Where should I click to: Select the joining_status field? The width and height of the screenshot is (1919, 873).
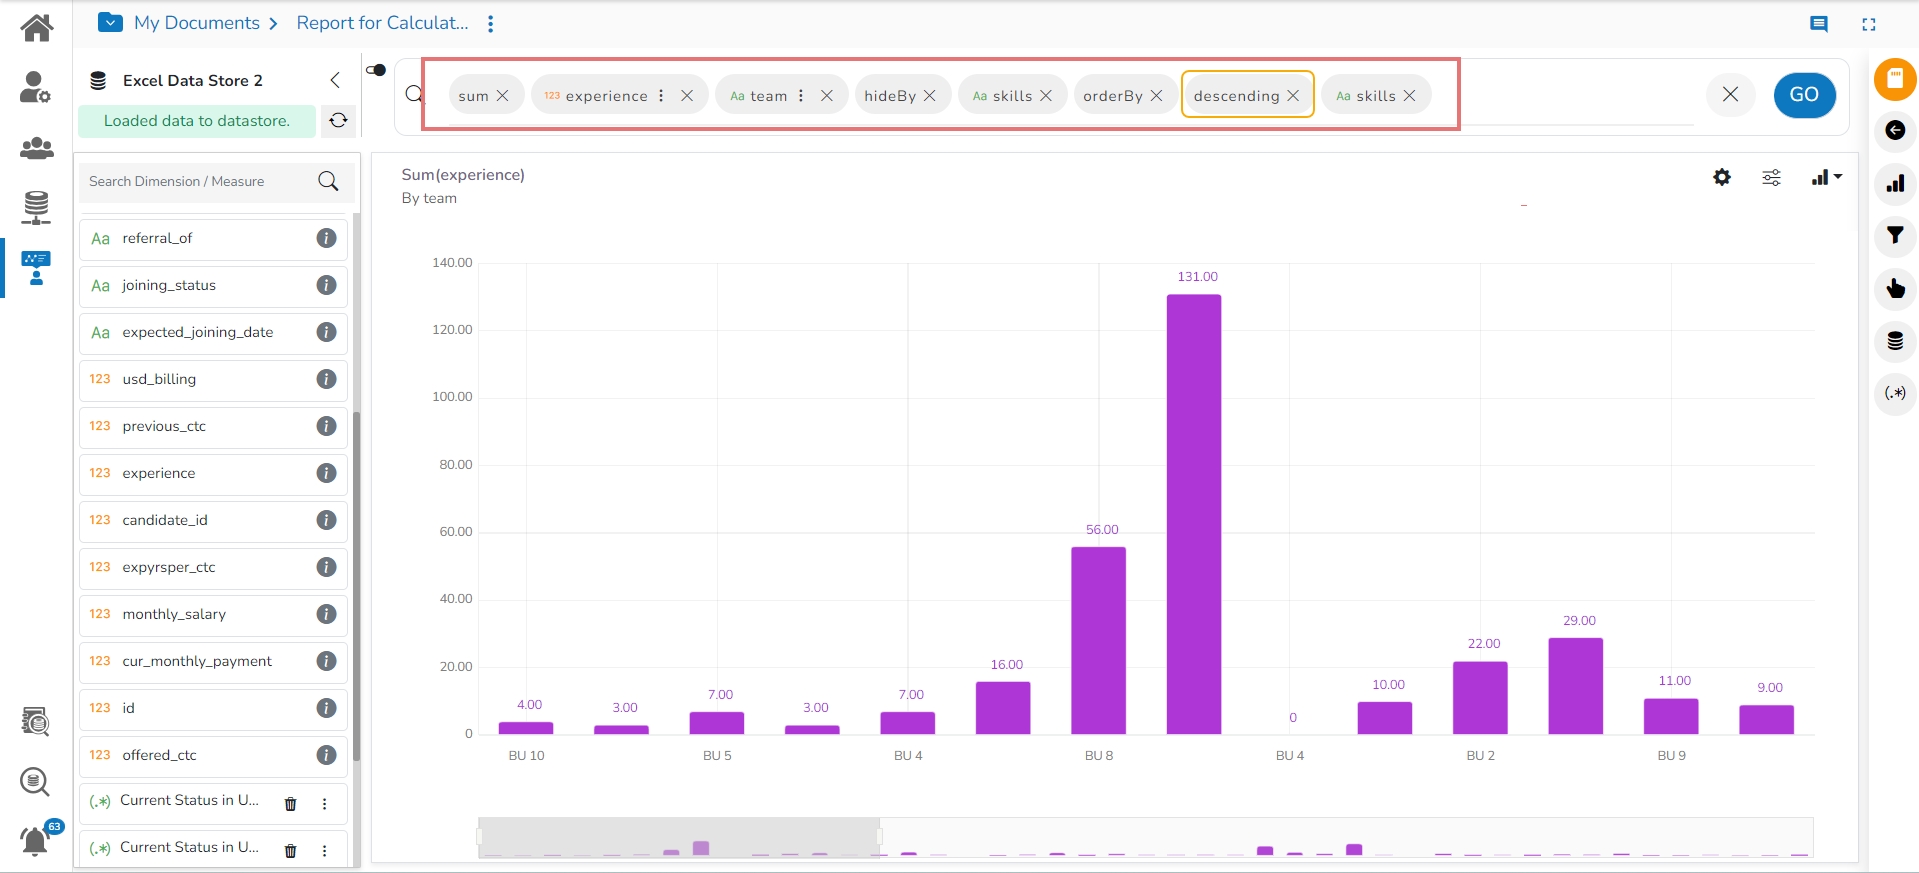(x=213, y=285)
